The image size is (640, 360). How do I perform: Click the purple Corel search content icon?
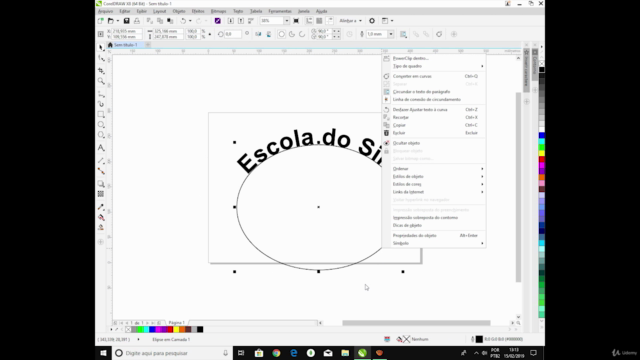coord(218,21)
